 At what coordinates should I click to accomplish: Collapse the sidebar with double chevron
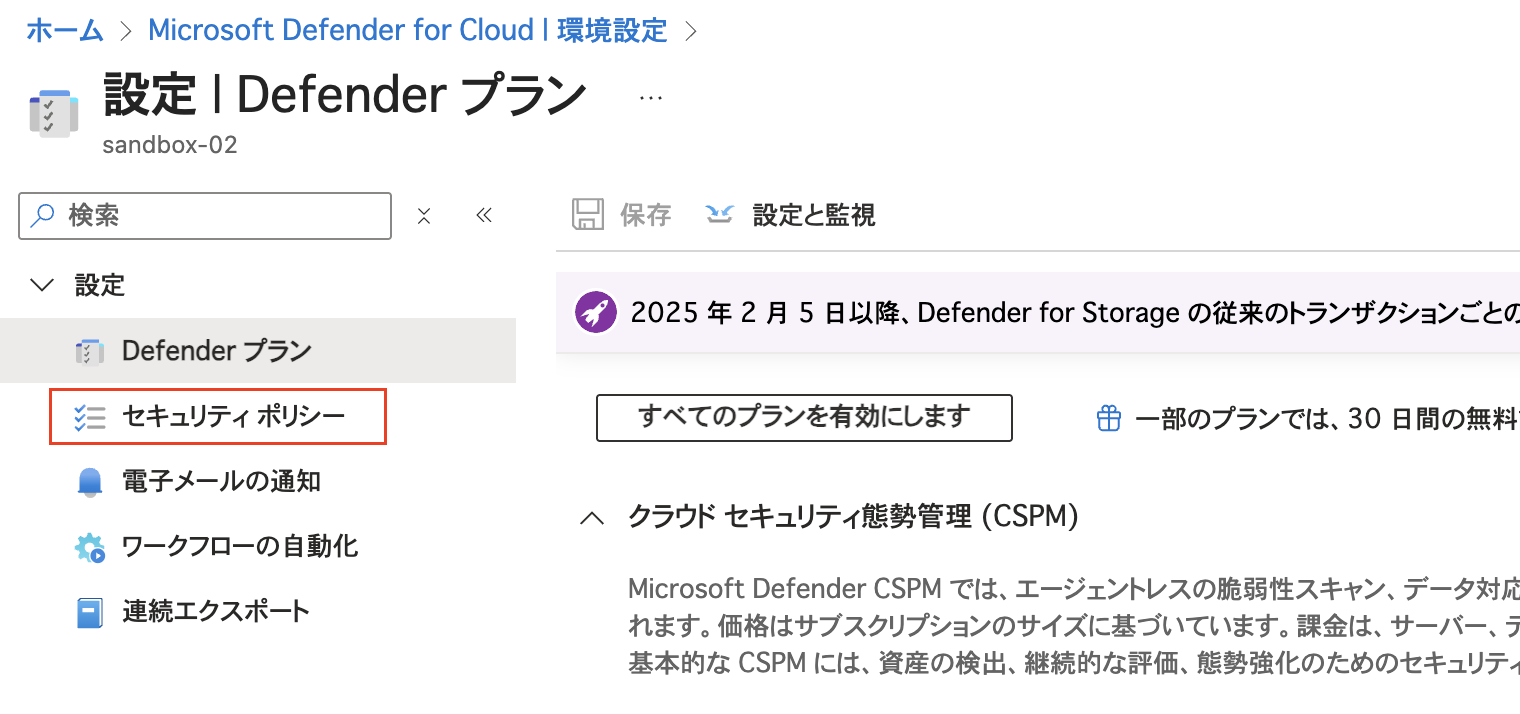pos(485,215)
